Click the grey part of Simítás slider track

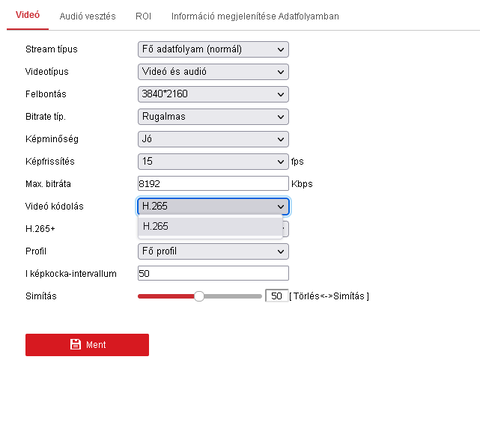[x=233, y=296]
